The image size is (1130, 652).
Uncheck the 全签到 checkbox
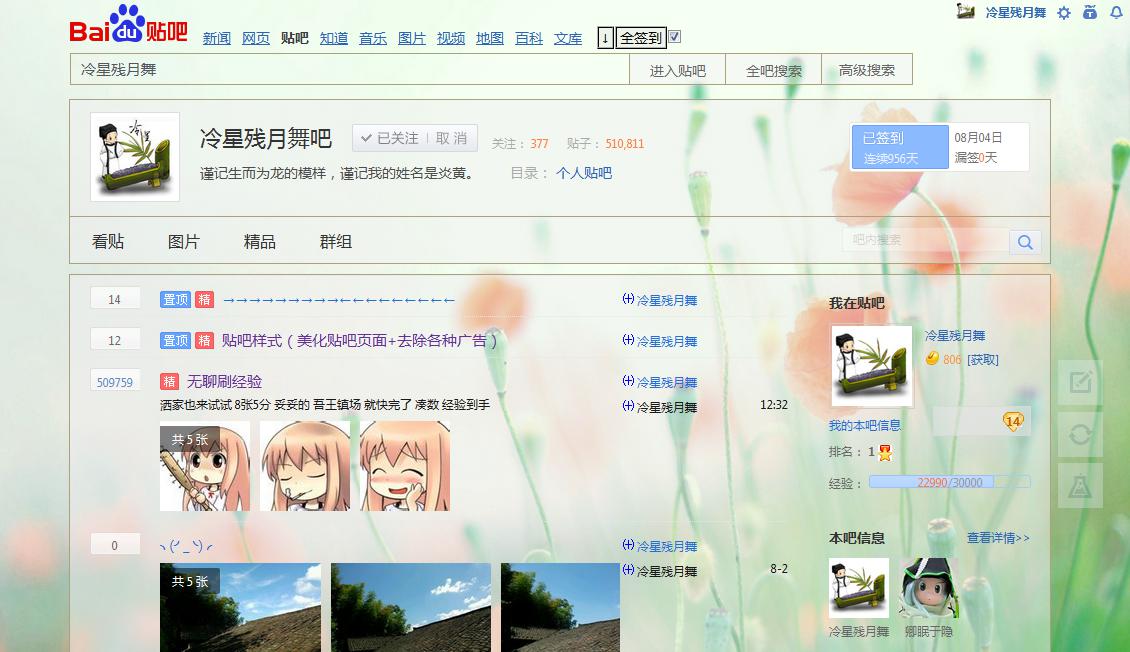(675, 36)
